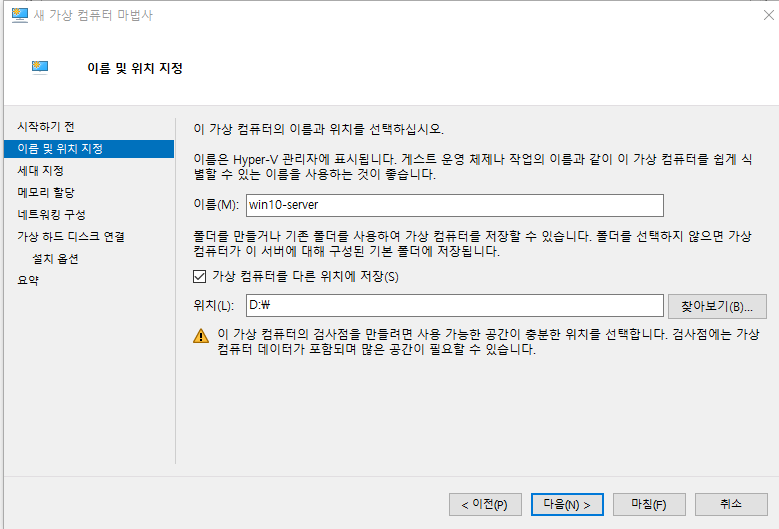
Task: Cancel the wizard with 취소
Action: (x=731, y=505)
